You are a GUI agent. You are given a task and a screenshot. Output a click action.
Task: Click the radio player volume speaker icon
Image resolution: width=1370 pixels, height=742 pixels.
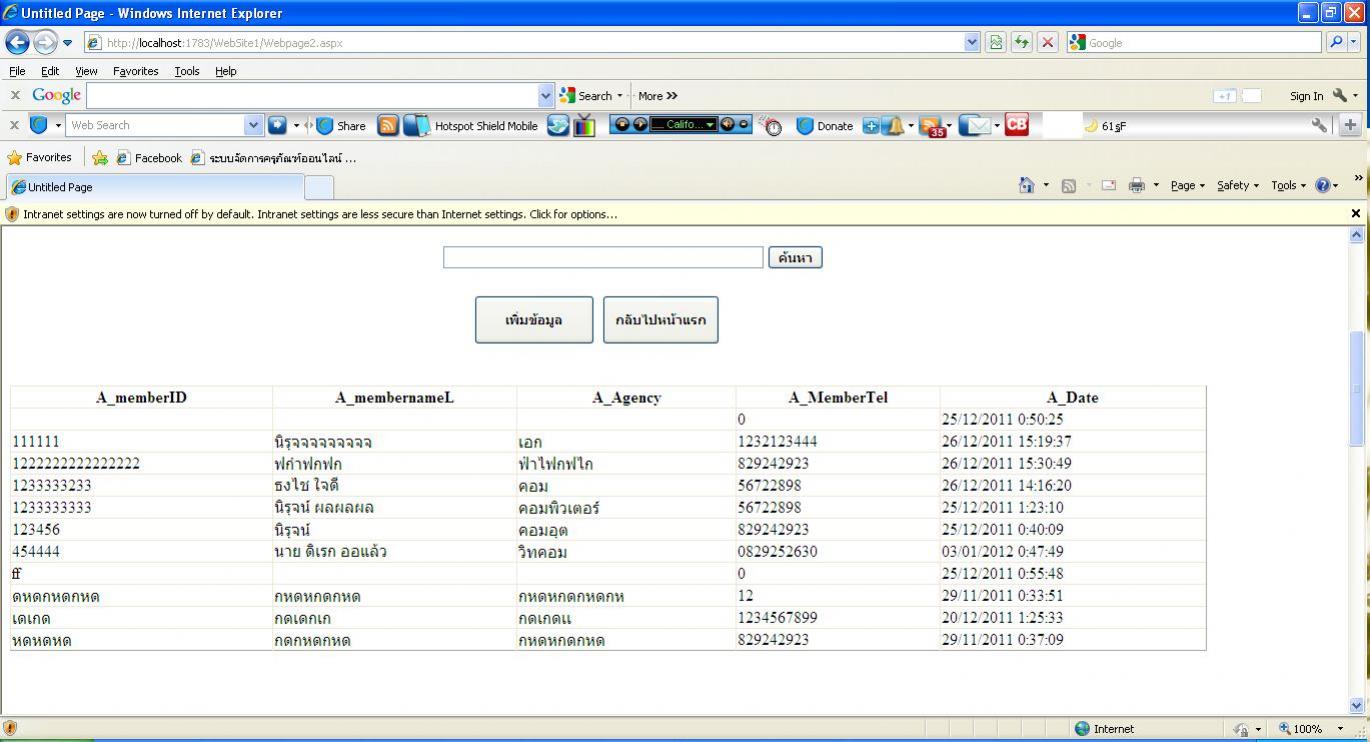(x=727, y=124)
